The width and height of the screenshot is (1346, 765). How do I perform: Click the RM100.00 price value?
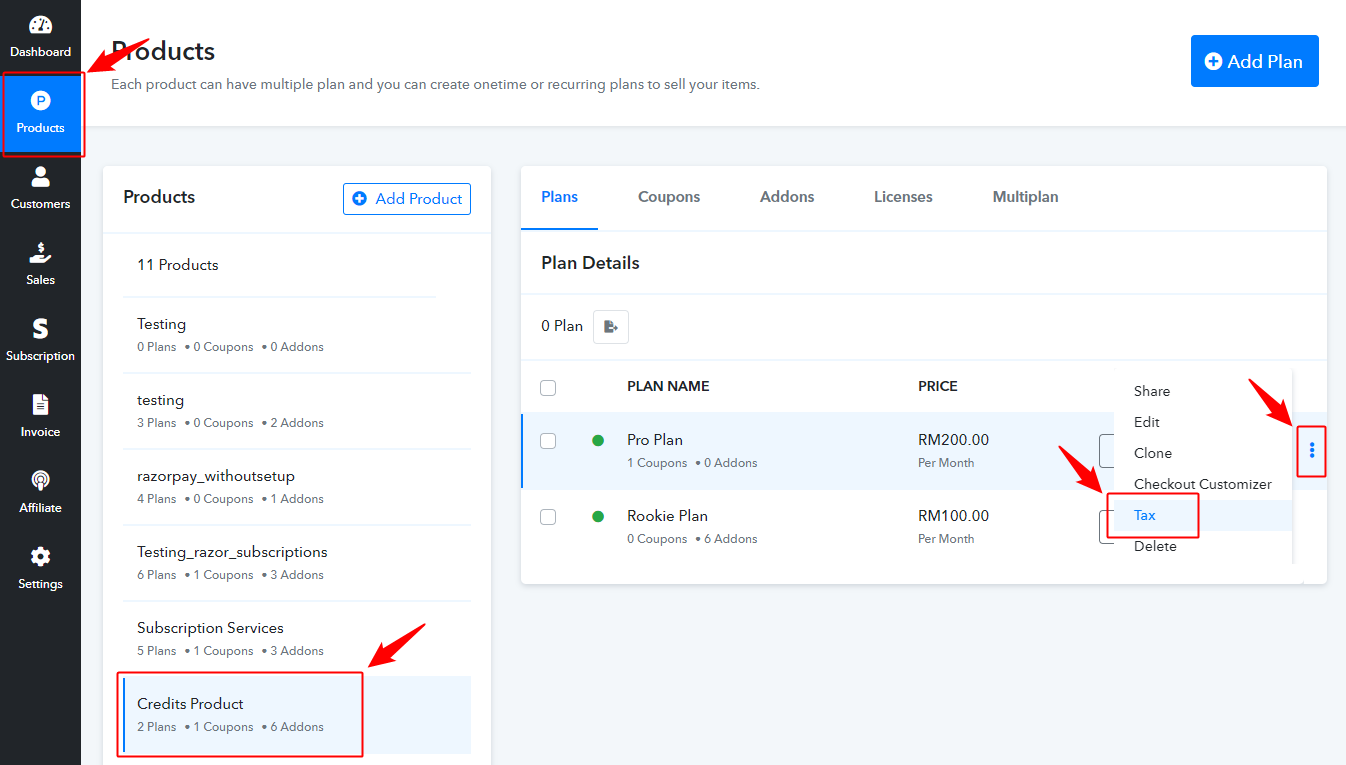pos(953,516)
